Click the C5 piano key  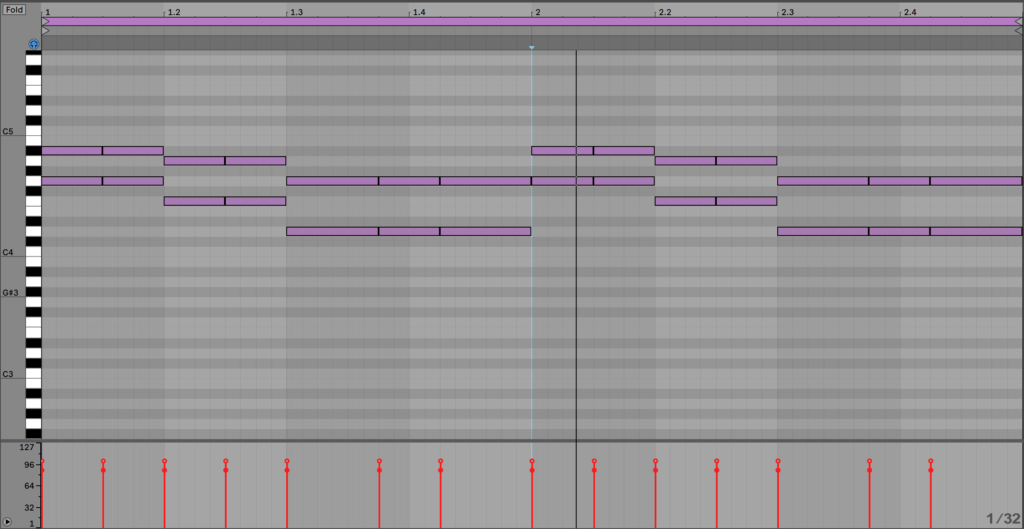[33, 131]
